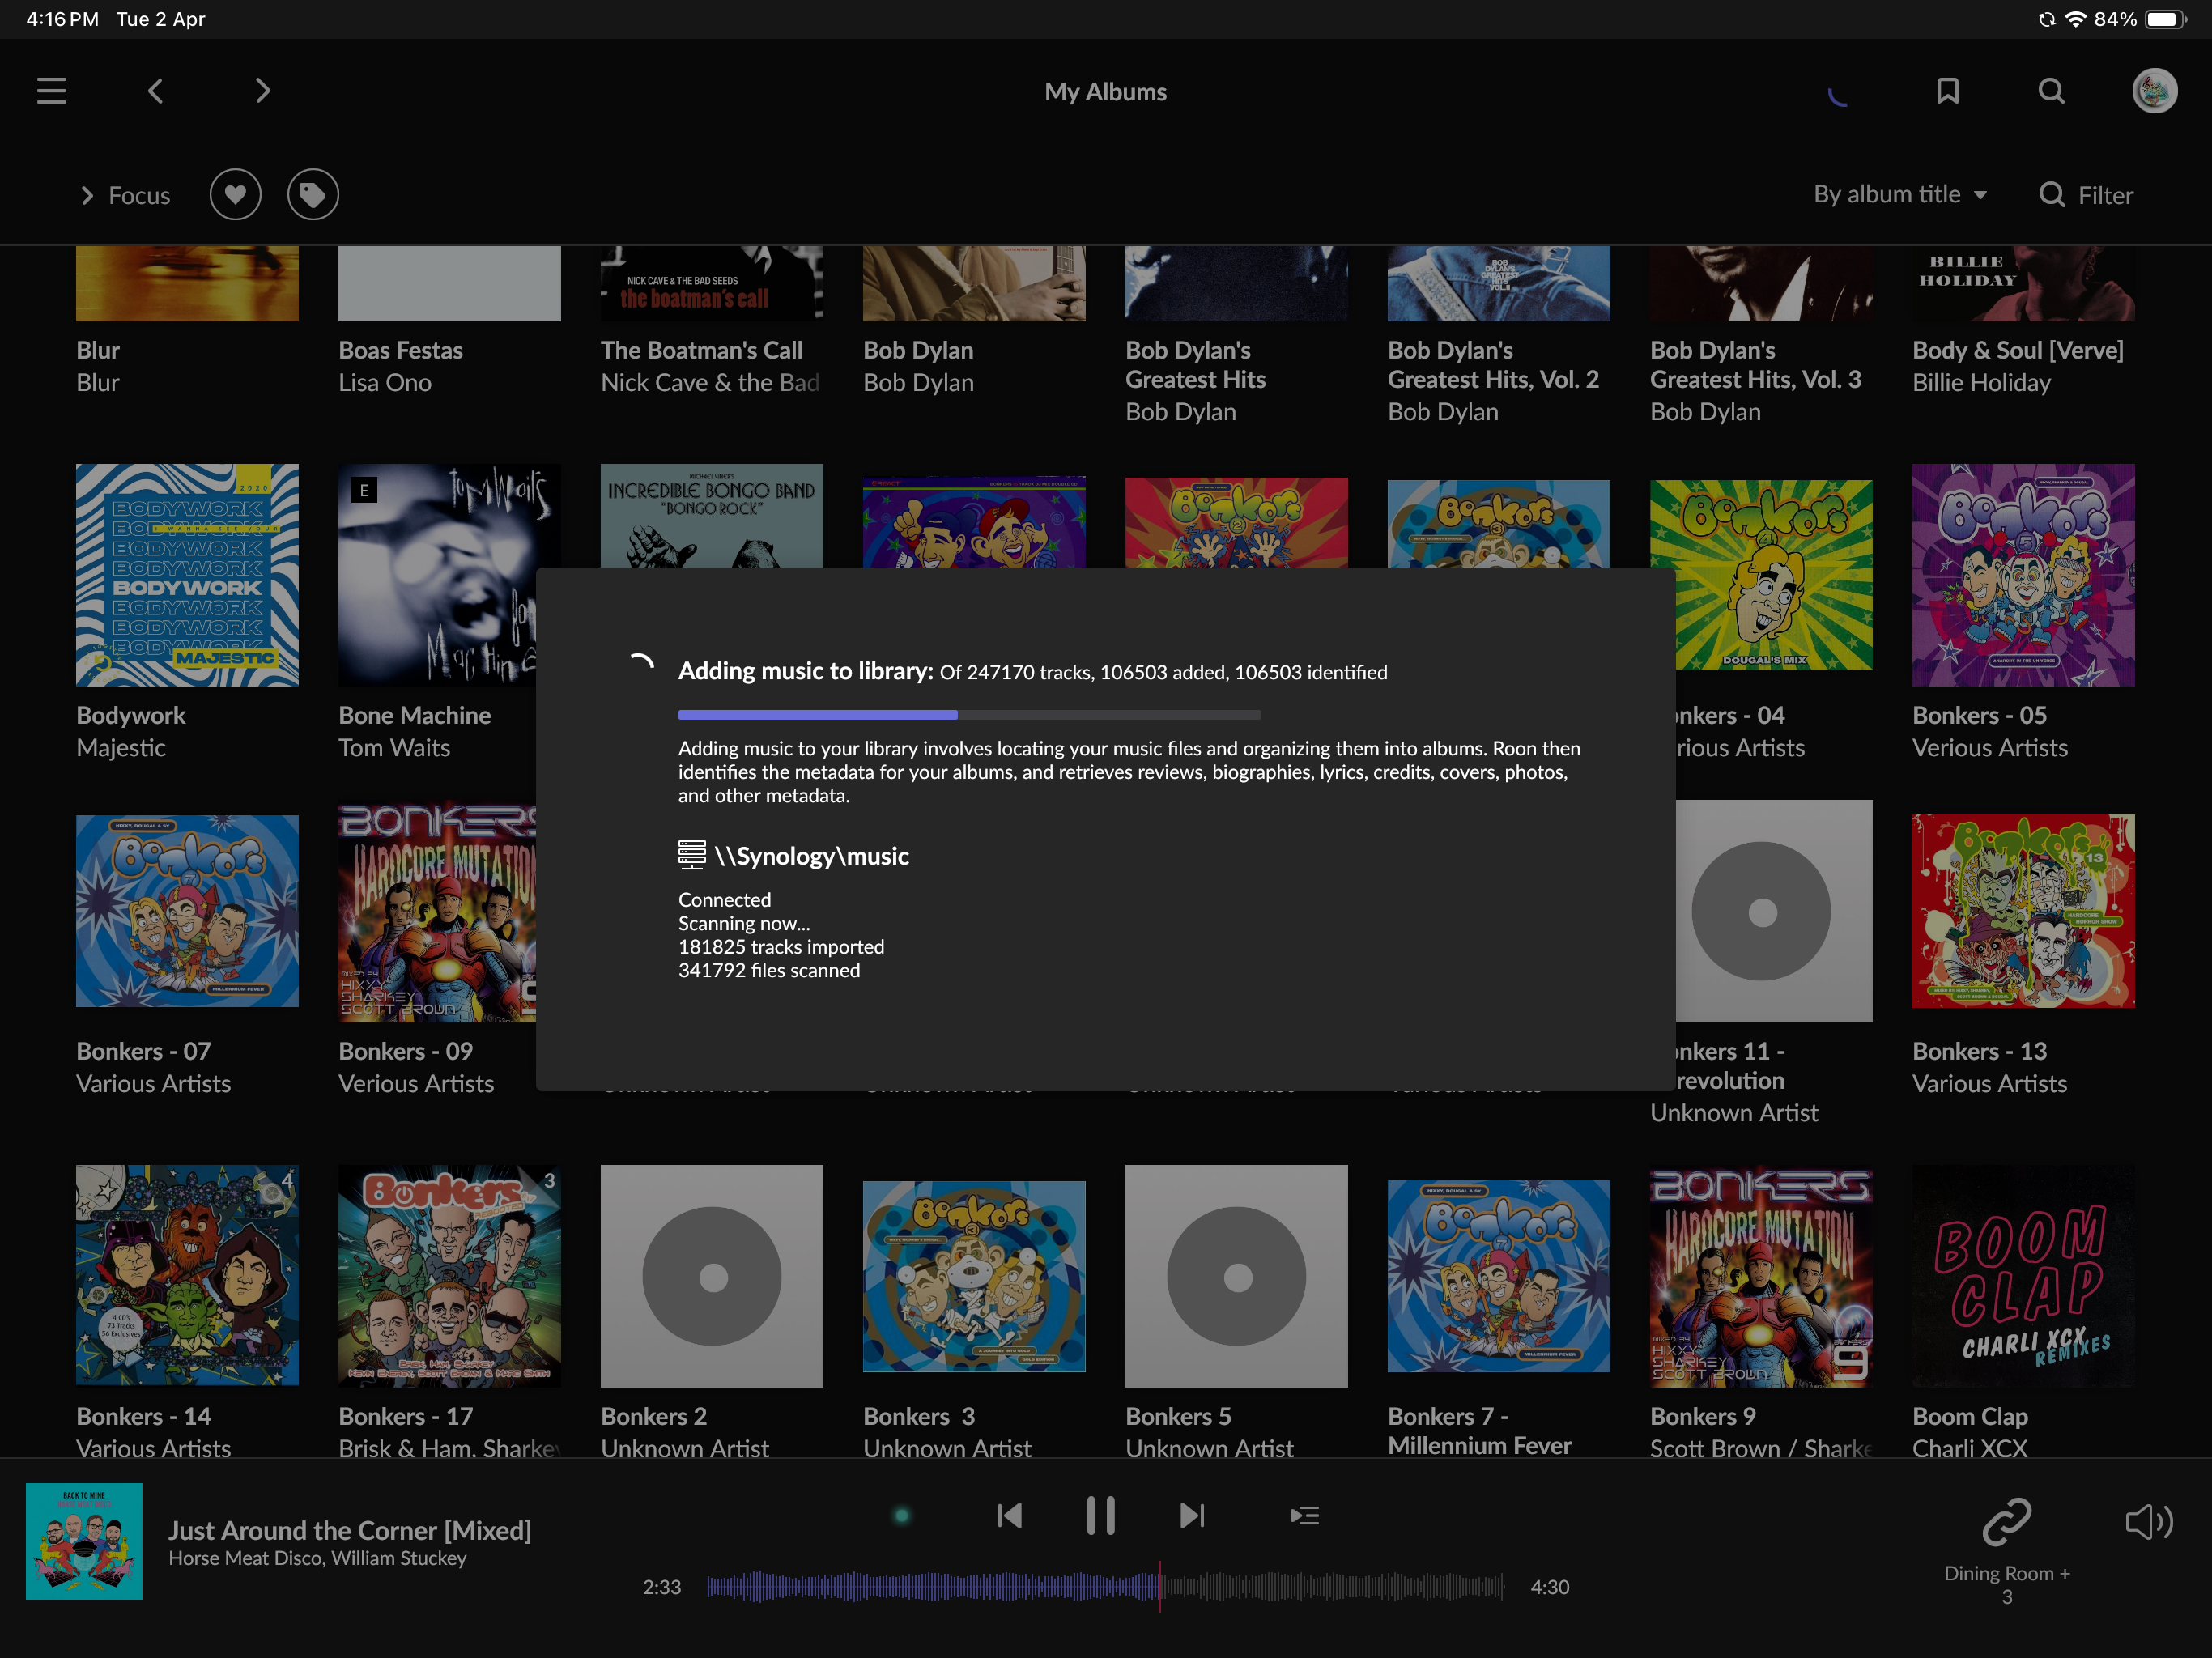The width and height of the screenshot is (2212, 1658).
Task: Click The Boatman's Call title
Action: 701,350
